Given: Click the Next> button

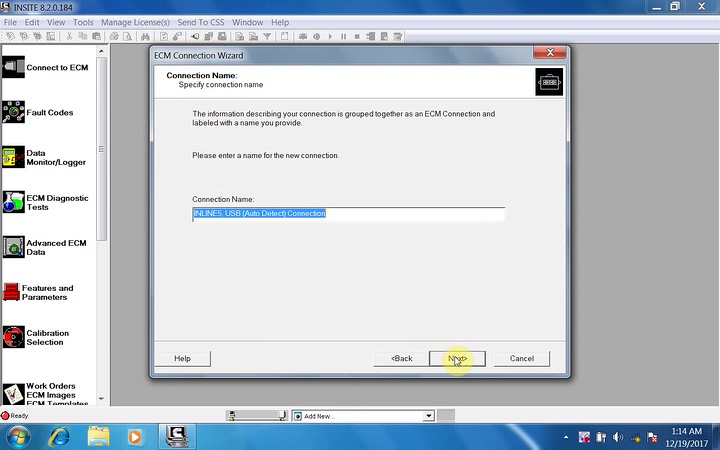Looking at the screenshot, I should point(457,359).
